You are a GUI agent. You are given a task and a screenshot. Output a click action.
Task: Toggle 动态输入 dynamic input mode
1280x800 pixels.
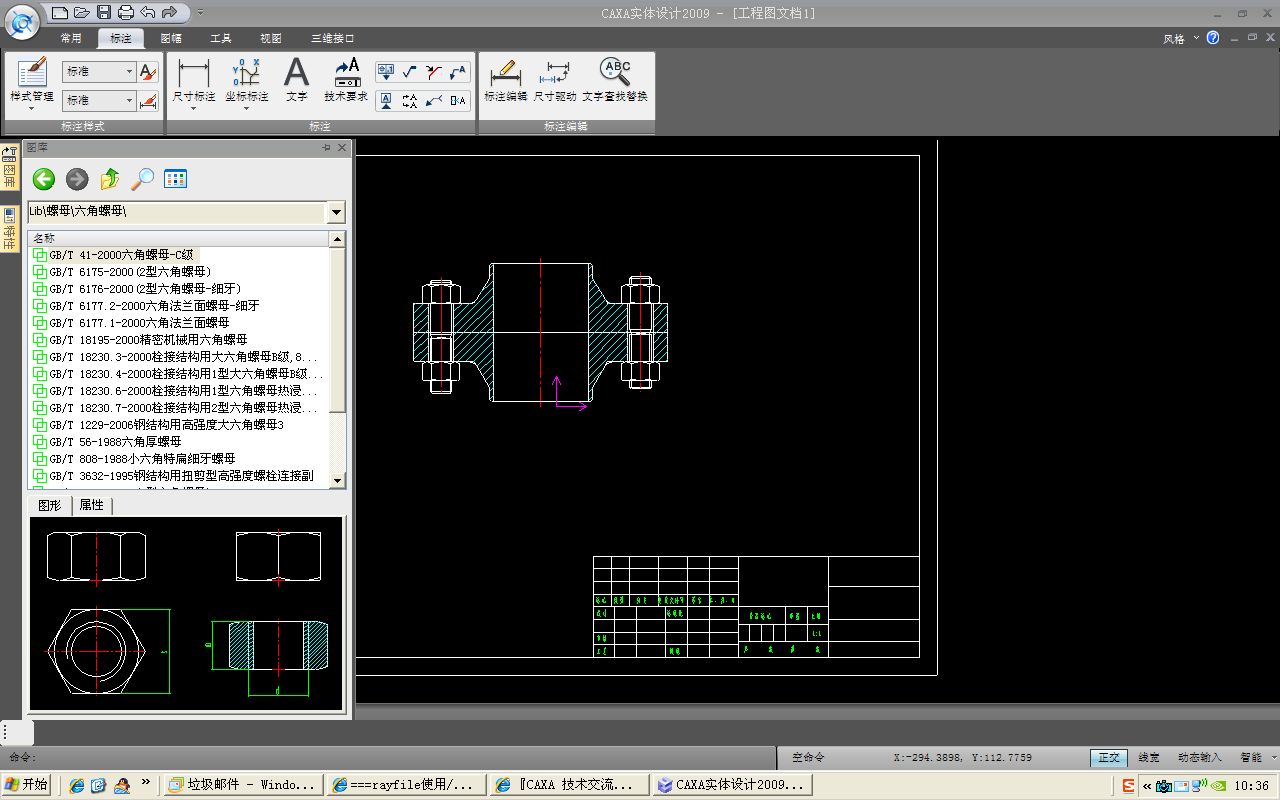pyautogui.click(x=1199, y=758)
